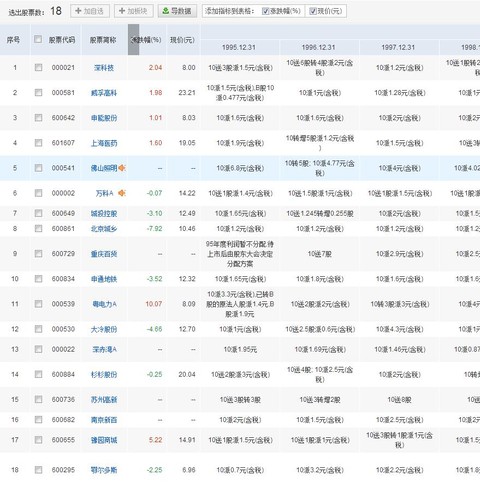Click speaker icon beside 万科A
This screenshot has width=480, height=487.
122,193
